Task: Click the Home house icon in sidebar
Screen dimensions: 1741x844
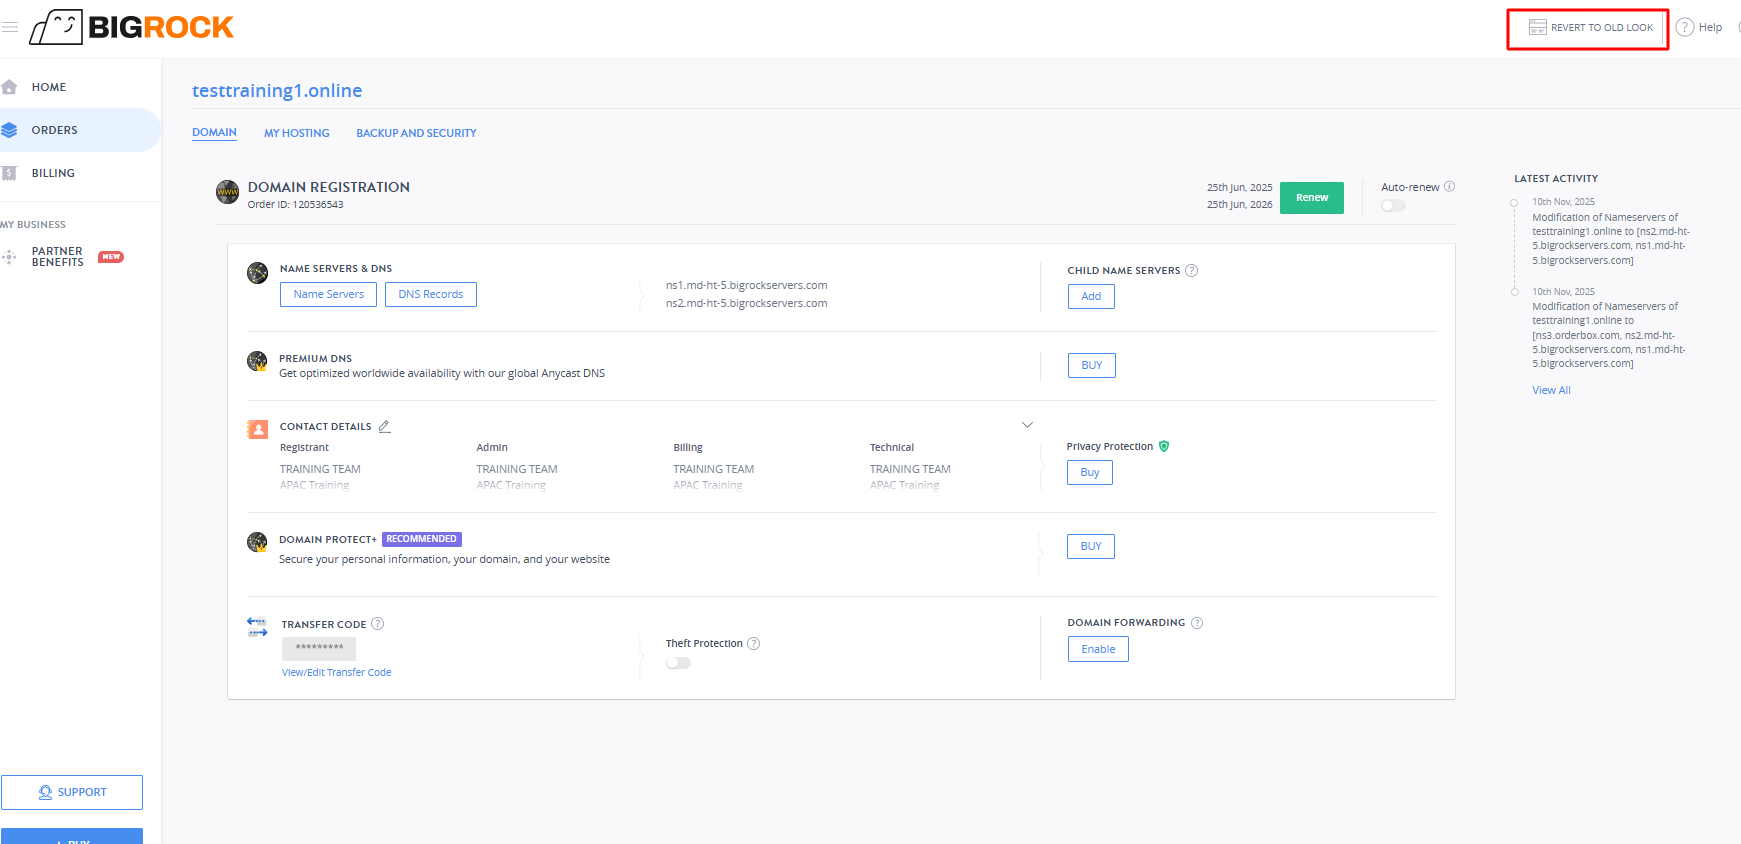Action: pos(10,87)
